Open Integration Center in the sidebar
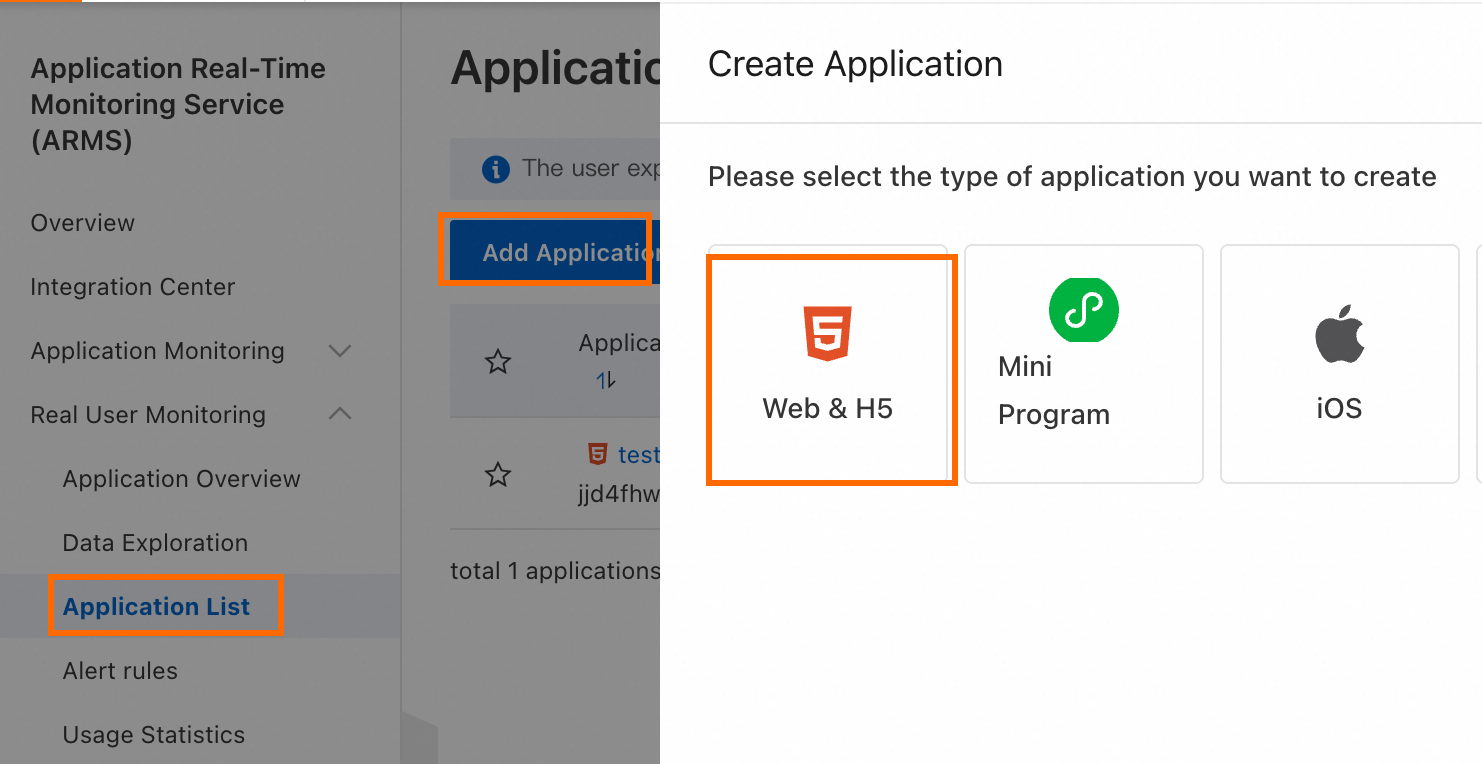Screen dimensions: 1482x764 click(132, 287)
